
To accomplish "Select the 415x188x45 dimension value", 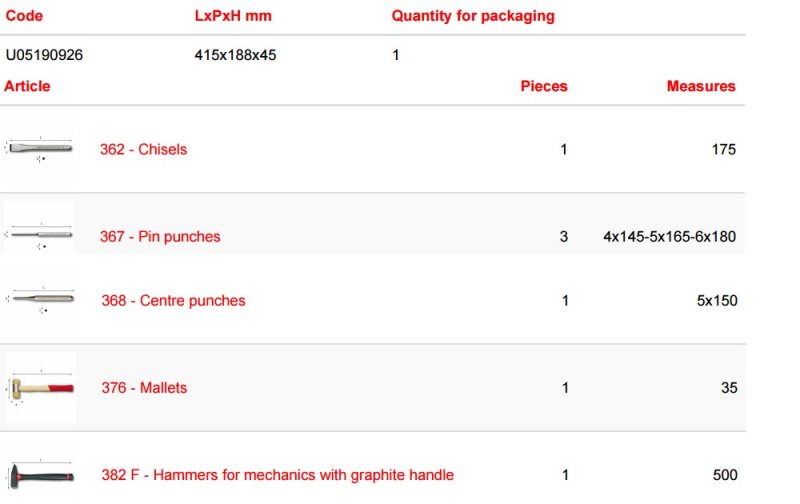I will click(235, 55).
